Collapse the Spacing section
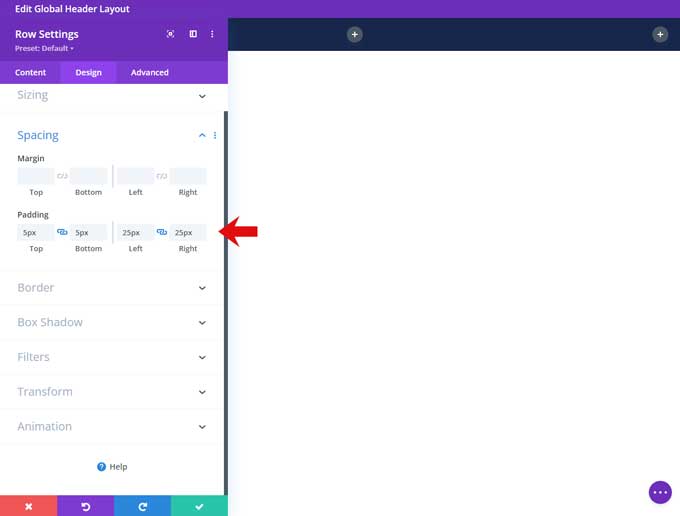Viewport: 680px width, 516px height. [201, 135]
